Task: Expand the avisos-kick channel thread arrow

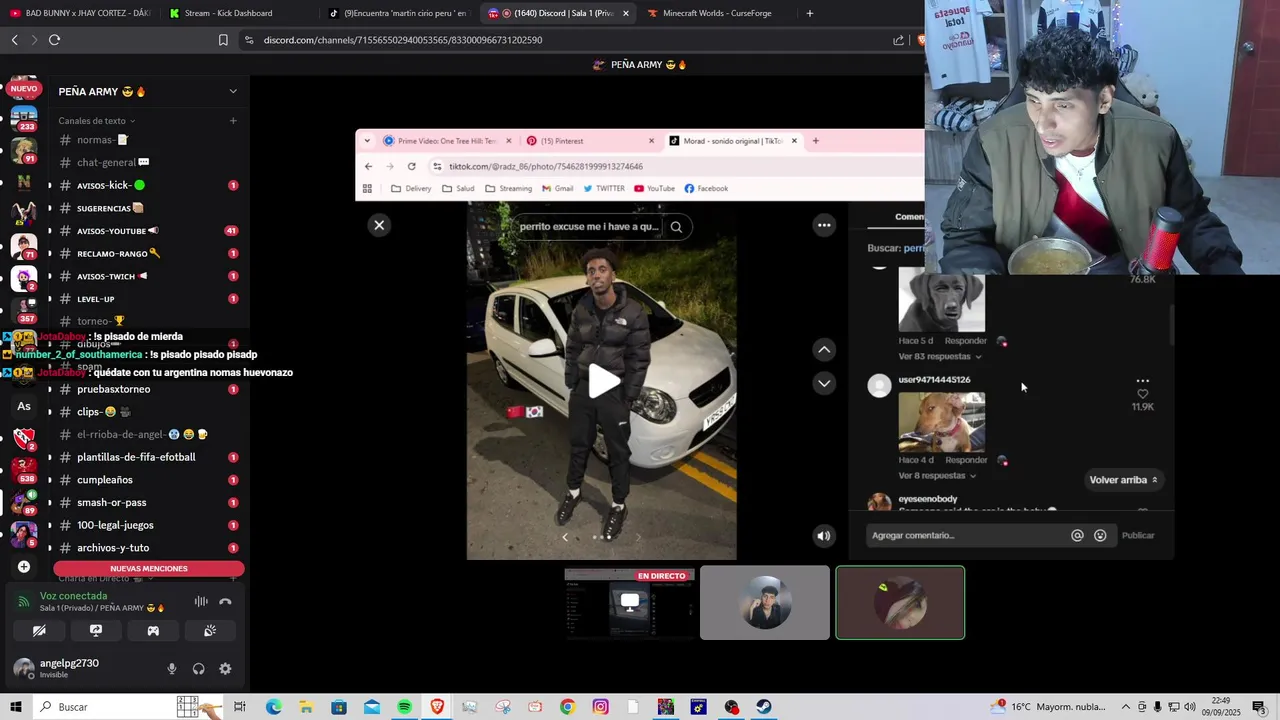Action: coord(49,185)
